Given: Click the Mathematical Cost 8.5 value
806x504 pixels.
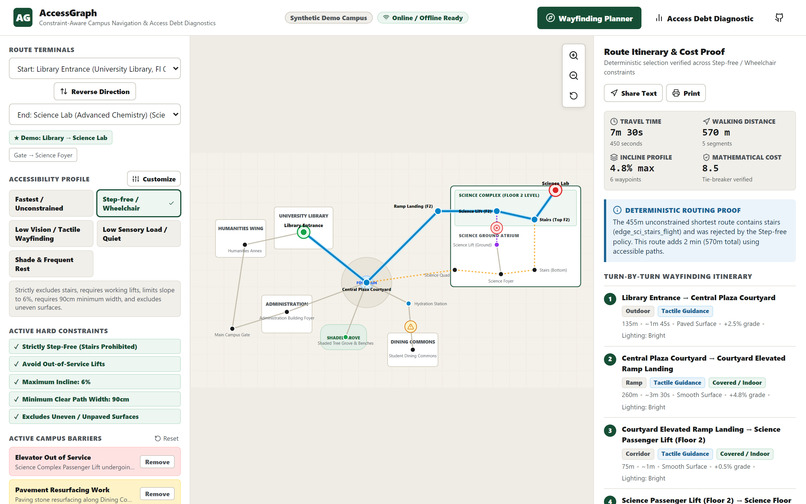Looking at the screenshot, I should [710, 169].
